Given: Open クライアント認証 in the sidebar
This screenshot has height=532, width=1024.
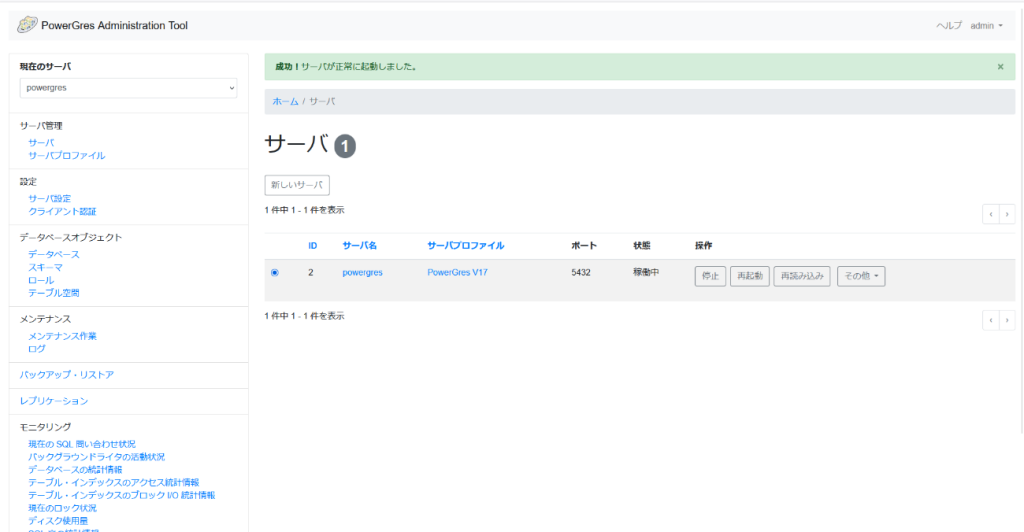Looking at the screenshot, I should tap(62, 211).
